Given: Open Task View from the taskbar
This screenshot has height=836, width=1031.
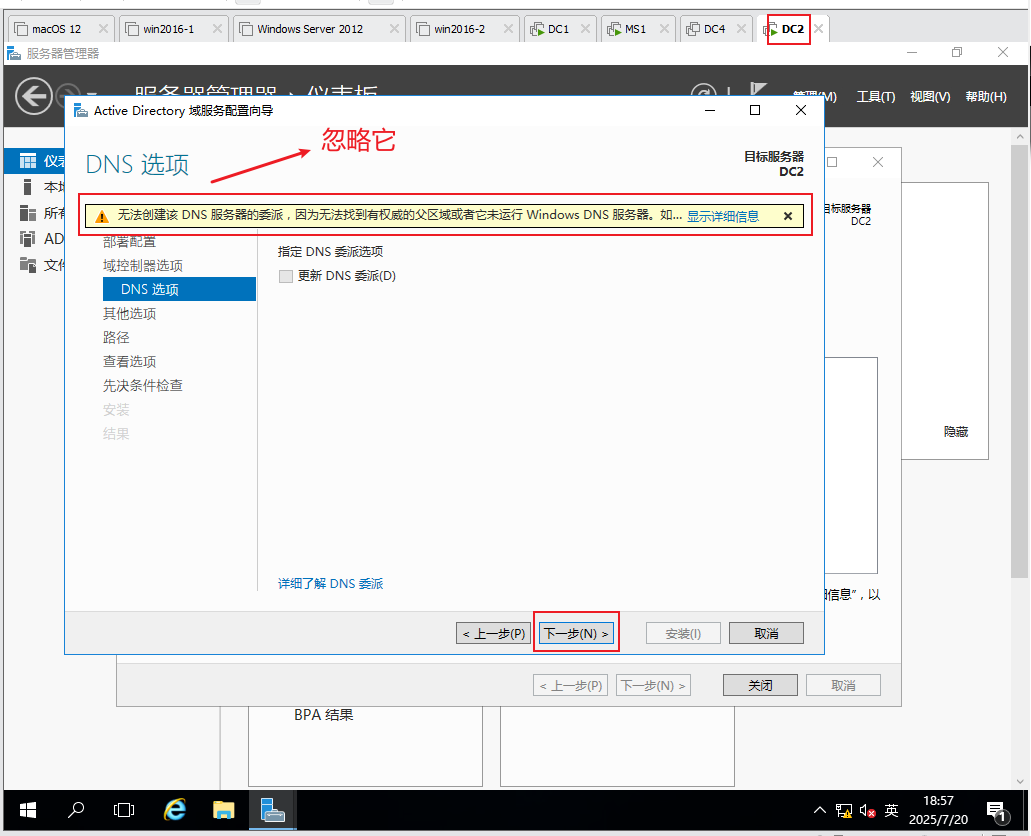Looking at the screenshot, I should click(124, 810).
